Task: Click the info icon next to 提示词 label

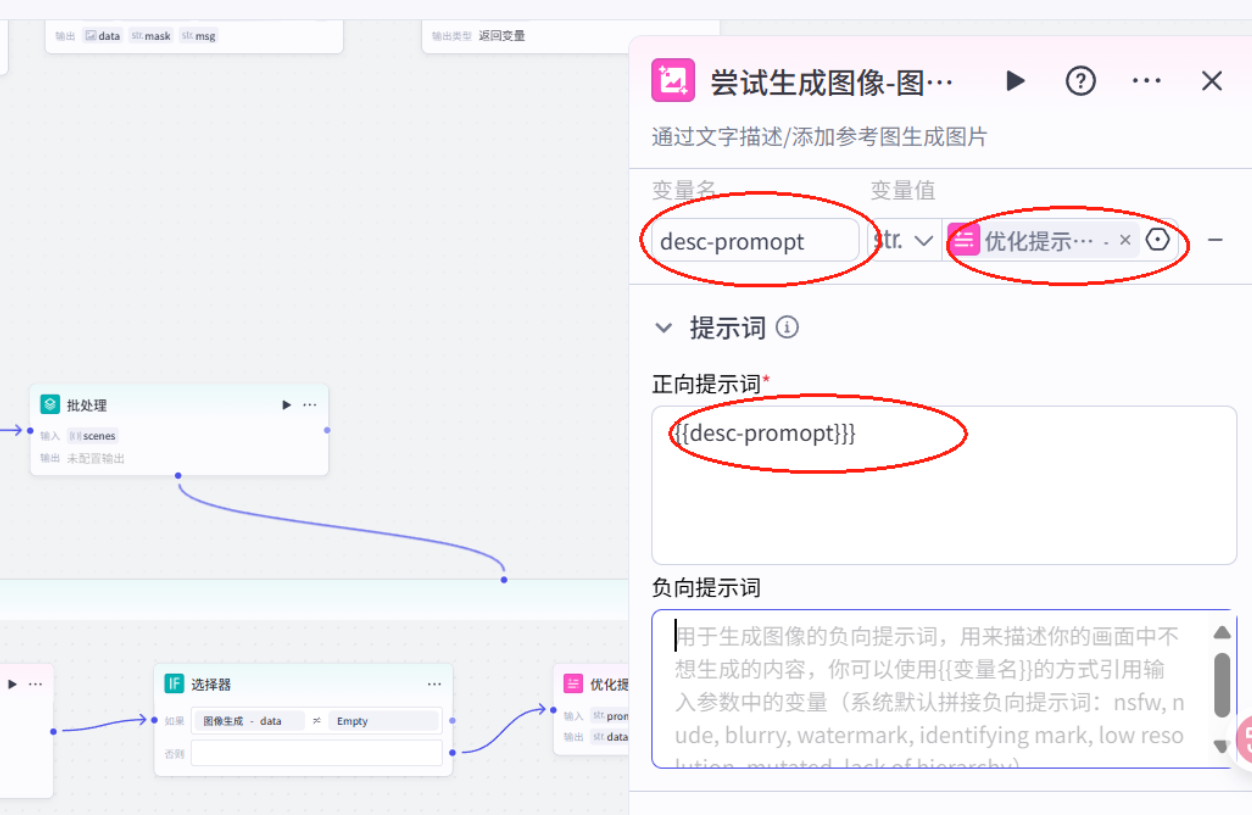Action: coord(786,327)
